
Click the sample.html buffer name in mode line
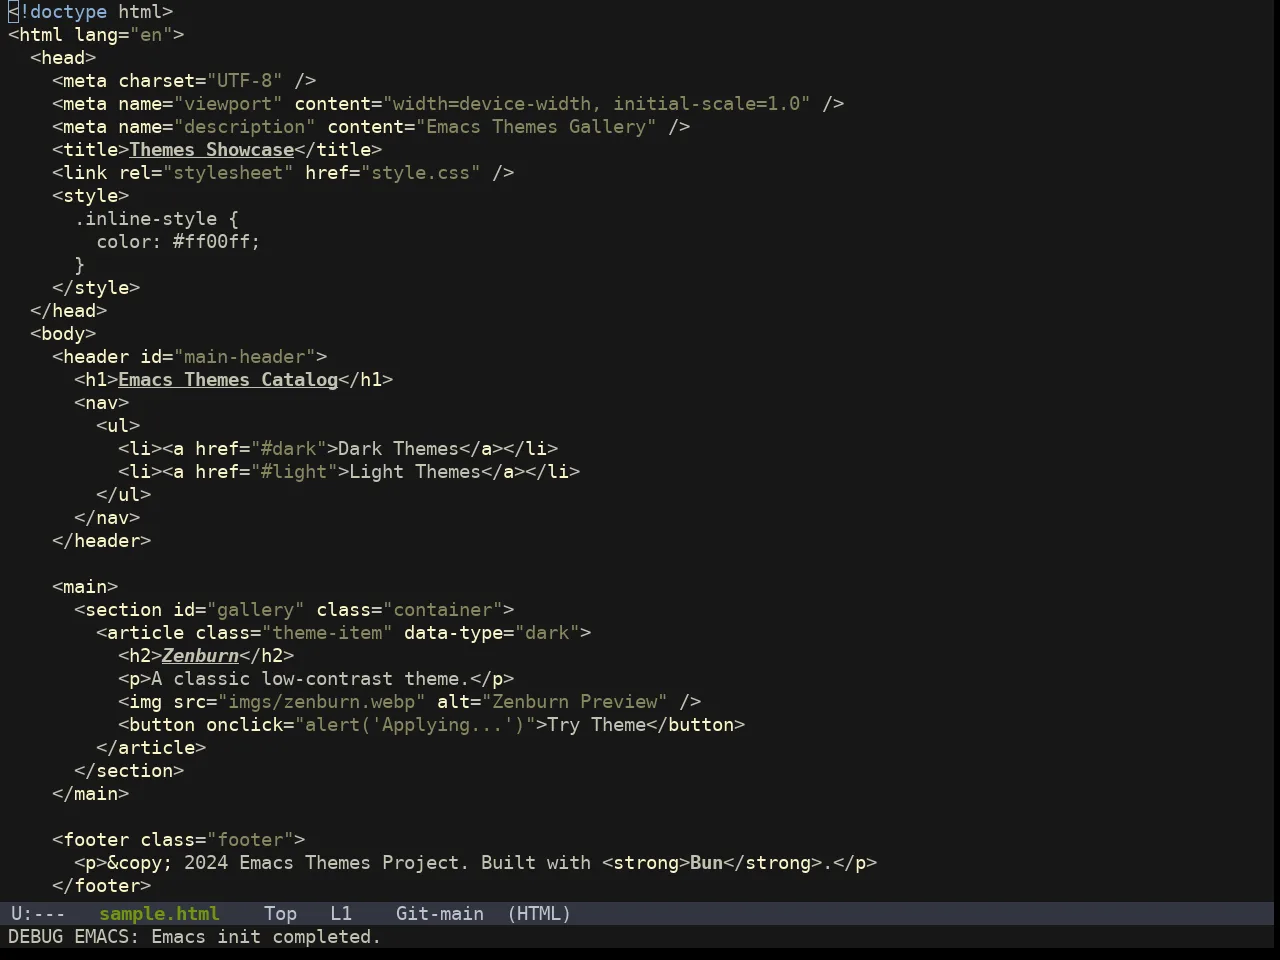159,914
